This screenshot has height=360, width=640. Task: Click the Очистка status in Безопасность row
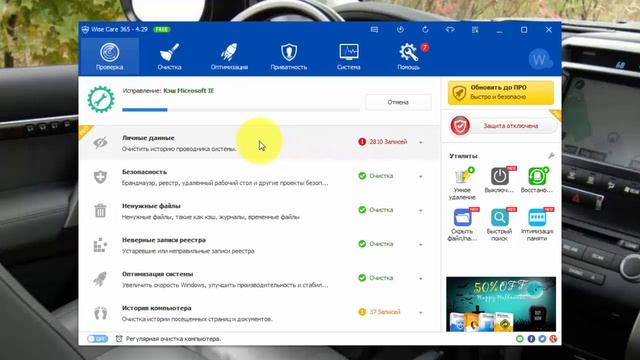click(376, 176)
